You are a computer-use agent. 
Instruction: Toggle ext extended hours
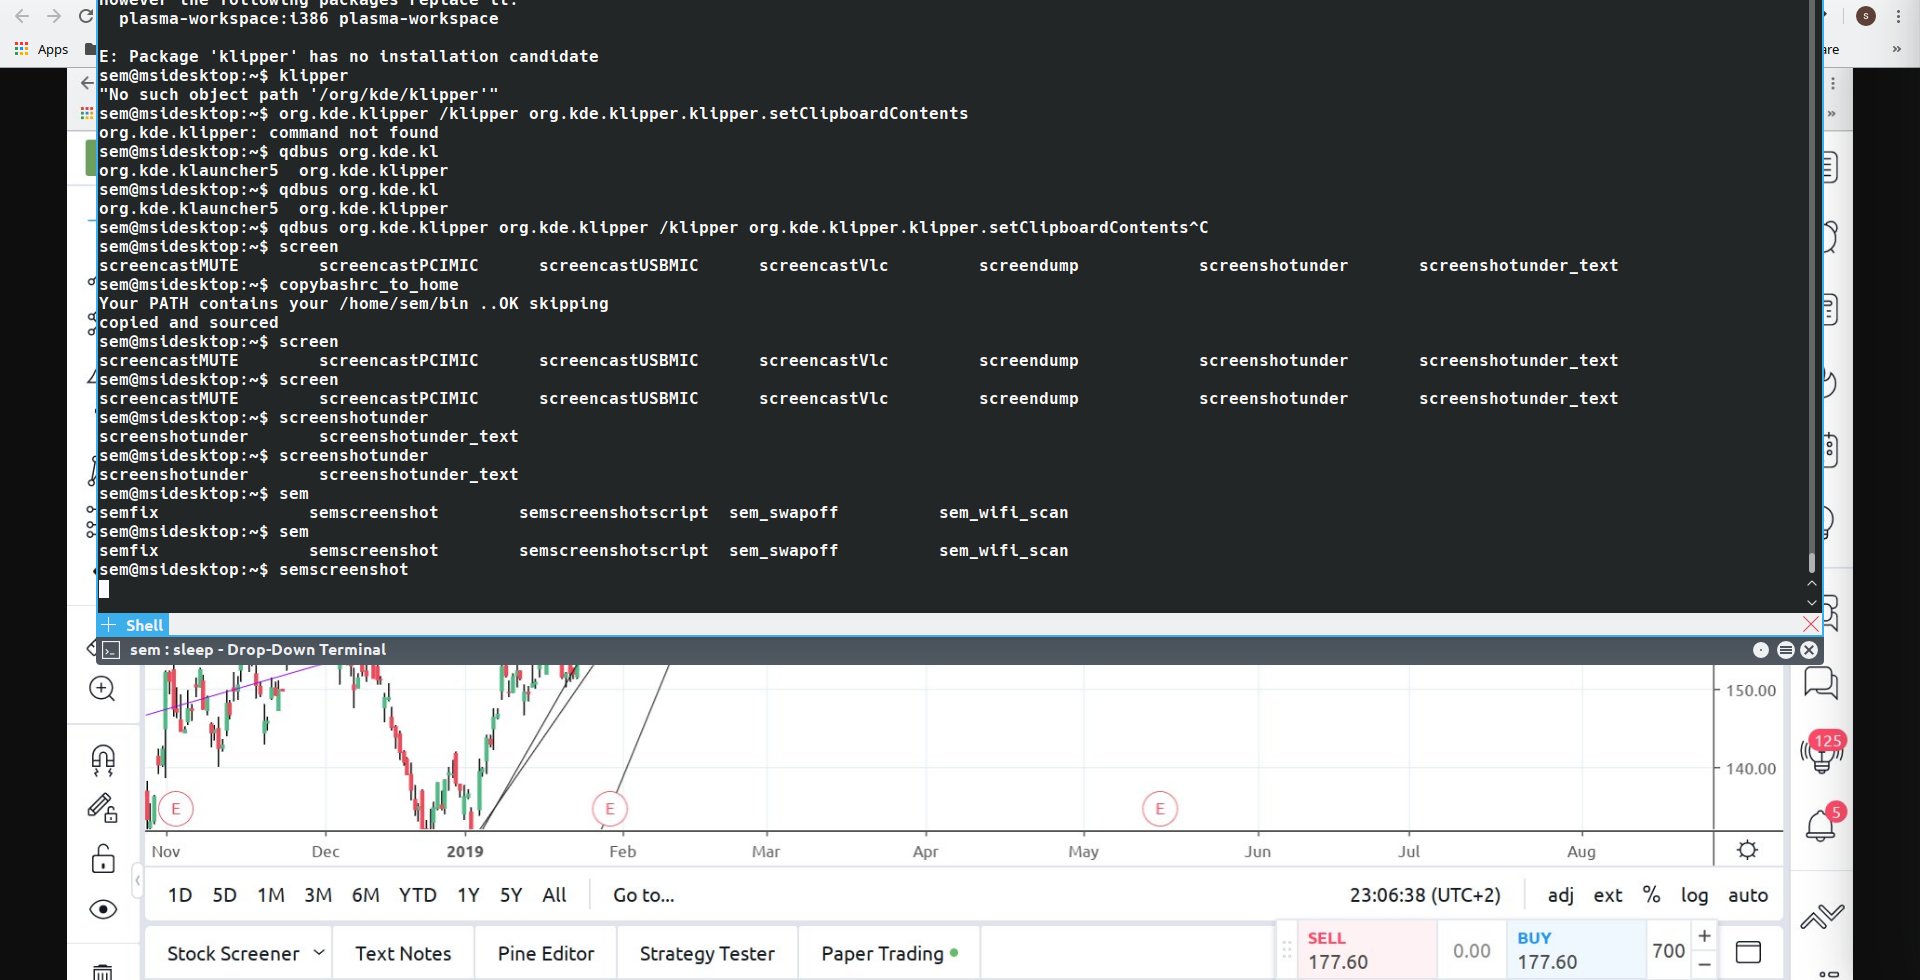(1608, 895)
